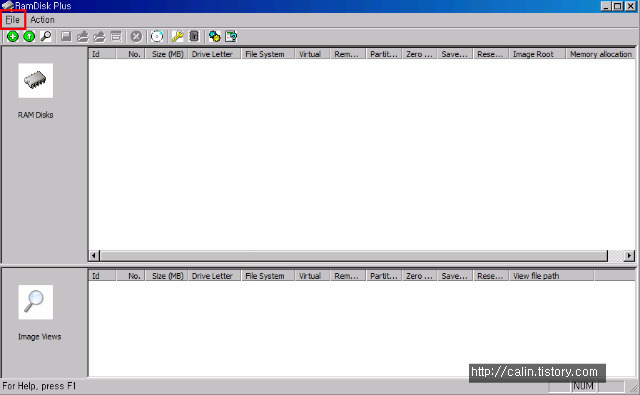Minimize the RamDisk Plus window
Image resolution: width=640 pixels, height=395 pixels.
point(606,6)
